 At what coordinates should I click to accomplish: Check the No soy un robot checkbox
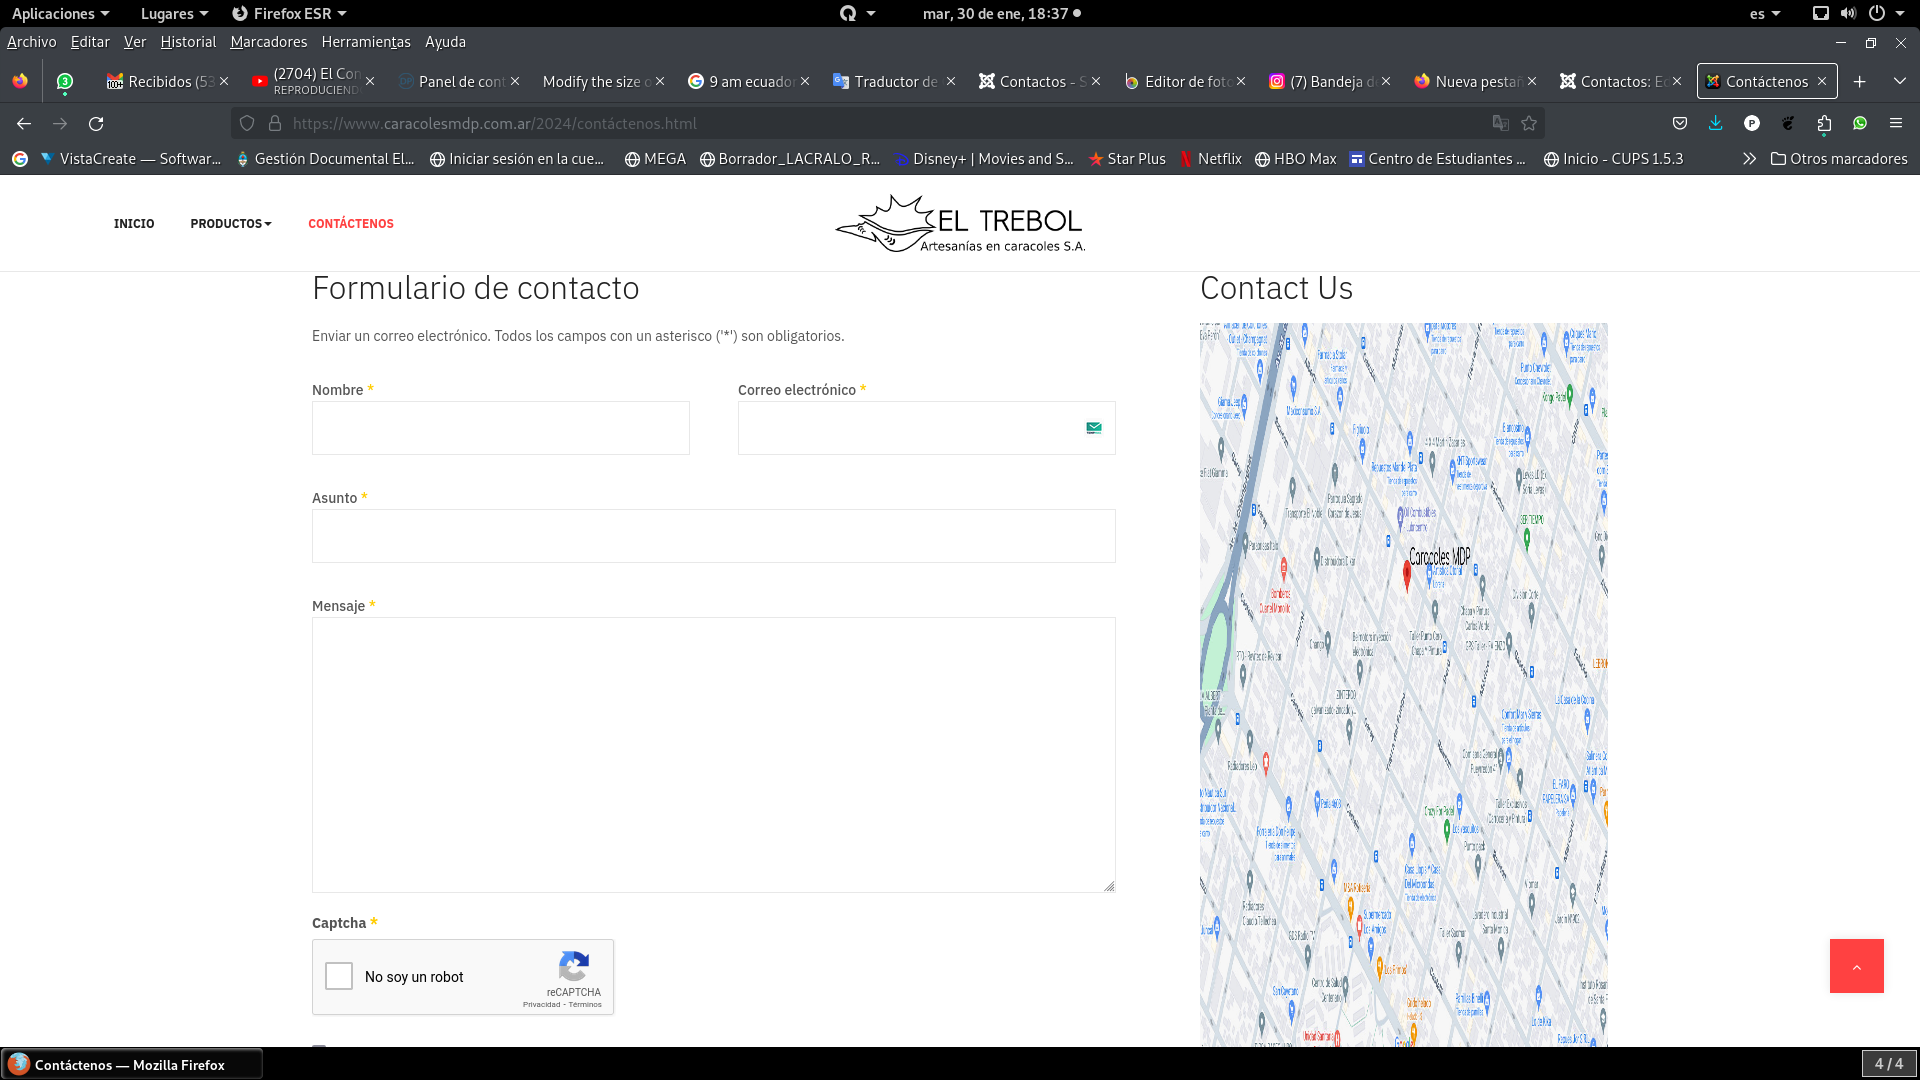(339, 976)
